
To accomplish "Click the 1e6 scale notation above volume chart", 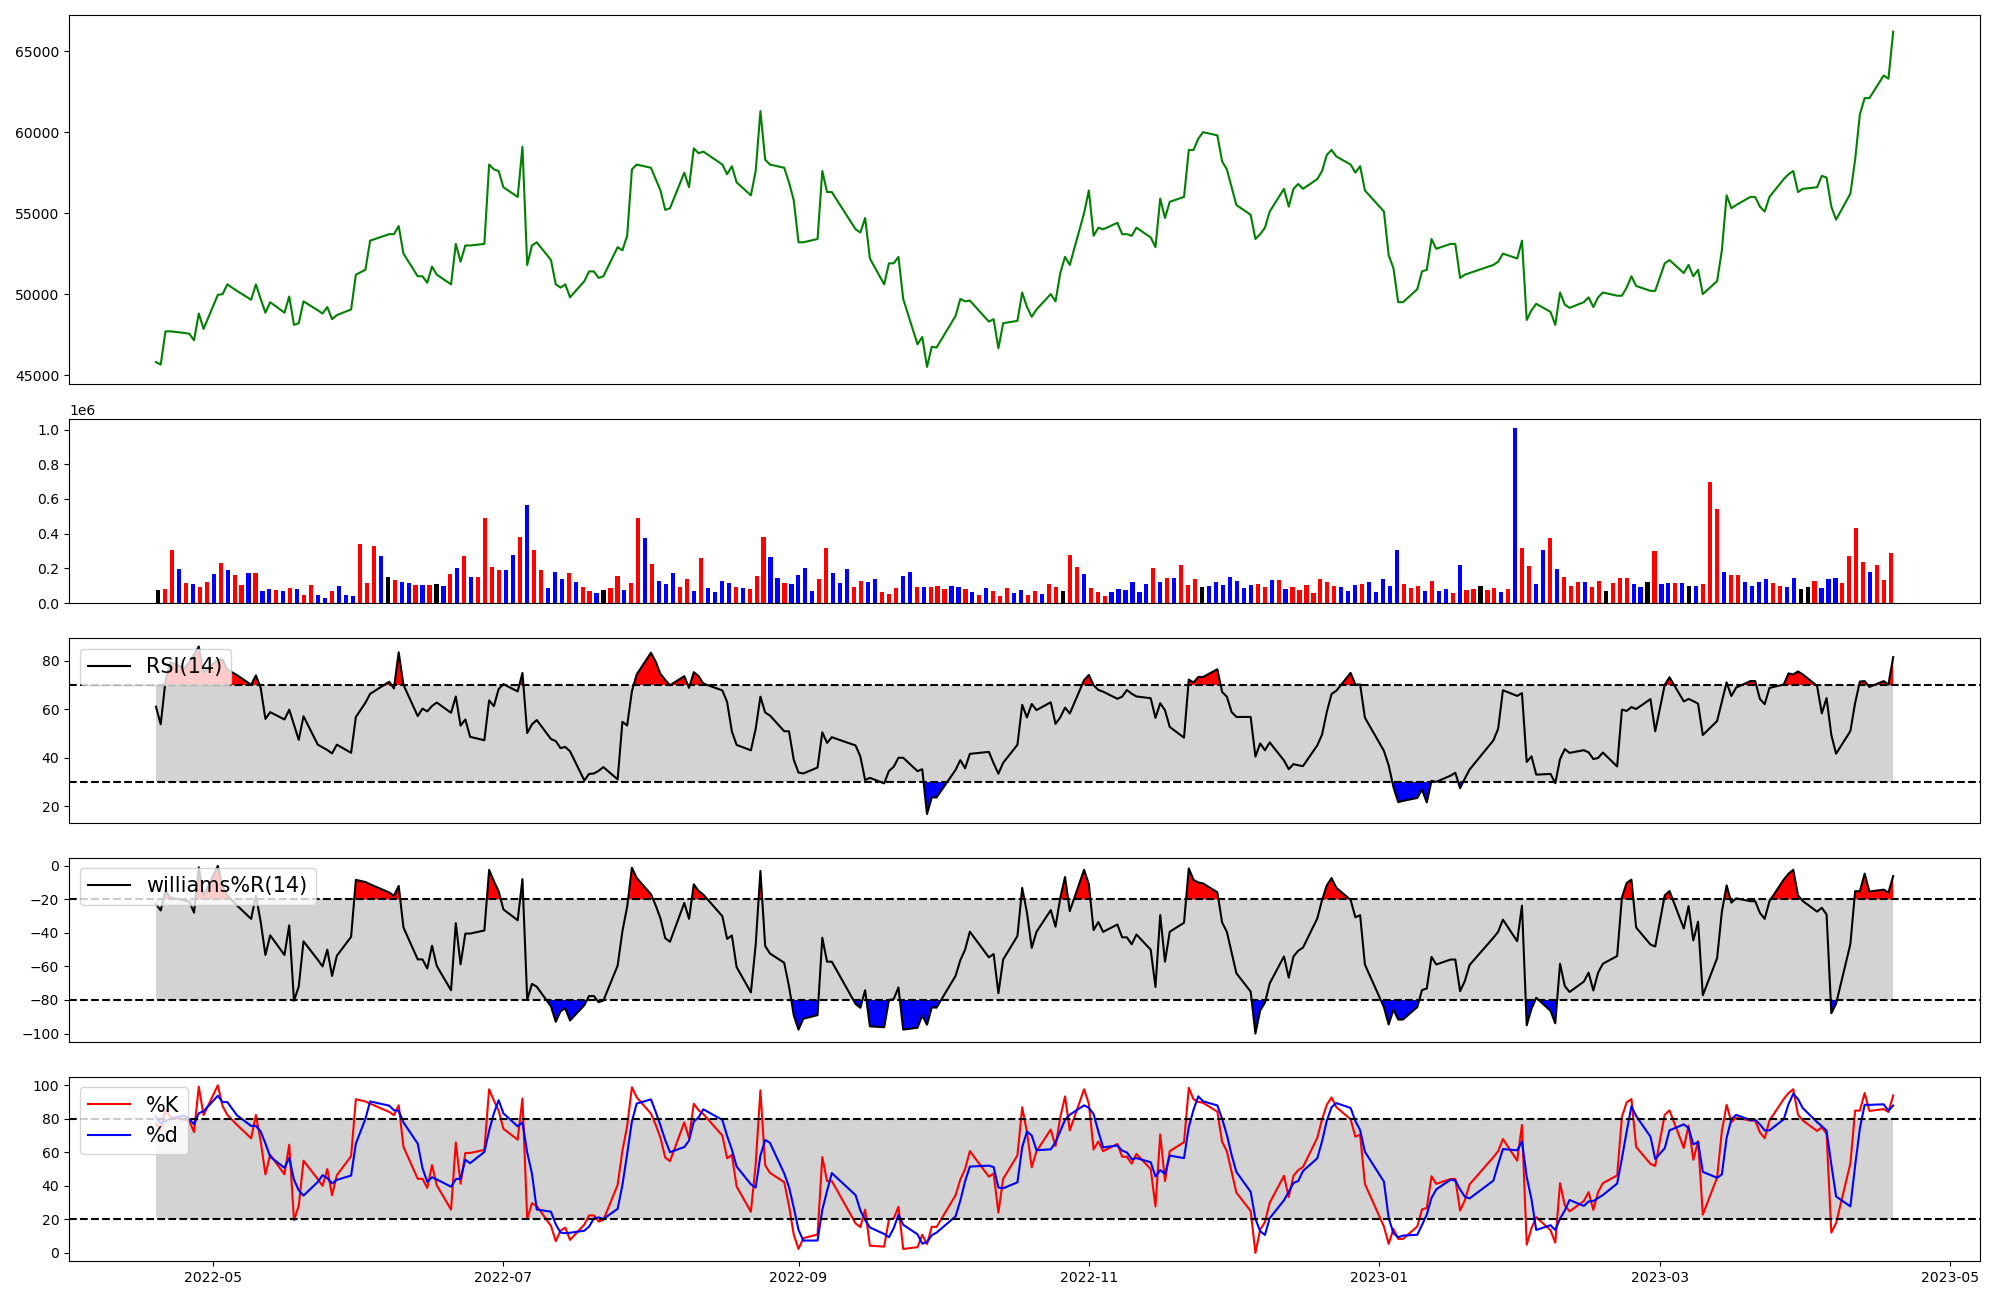I will point(82,410).
